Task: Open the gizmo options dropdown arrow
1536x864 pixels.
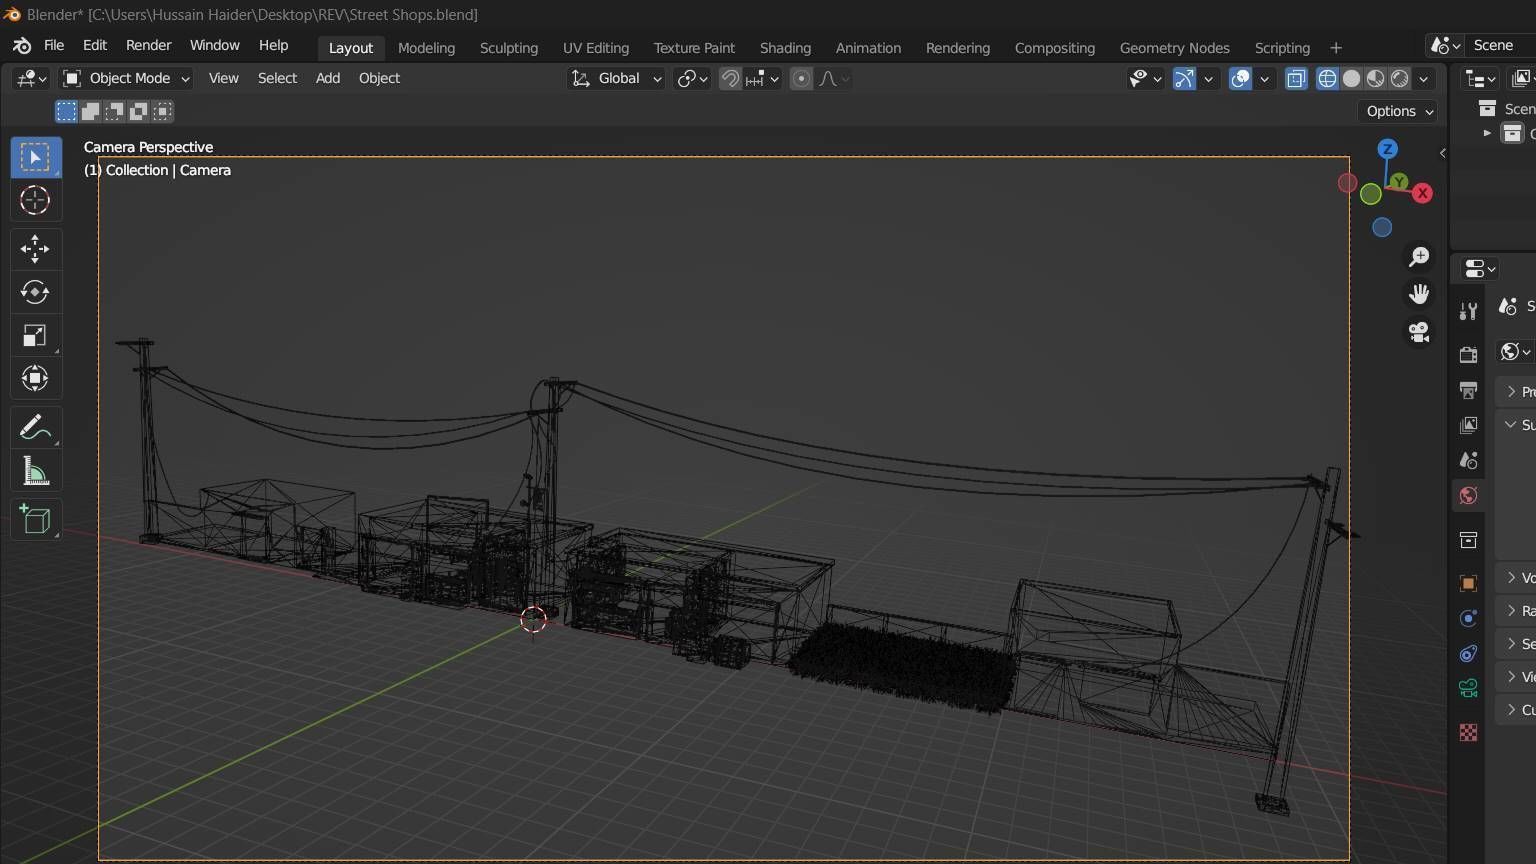Action: coord(1208,78)
